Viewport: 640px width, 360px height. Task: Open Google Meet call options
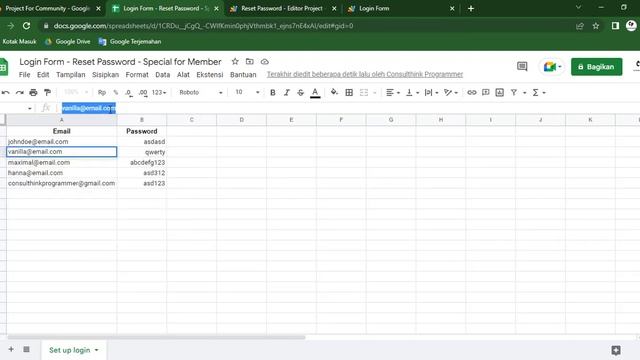click(553, 67)
